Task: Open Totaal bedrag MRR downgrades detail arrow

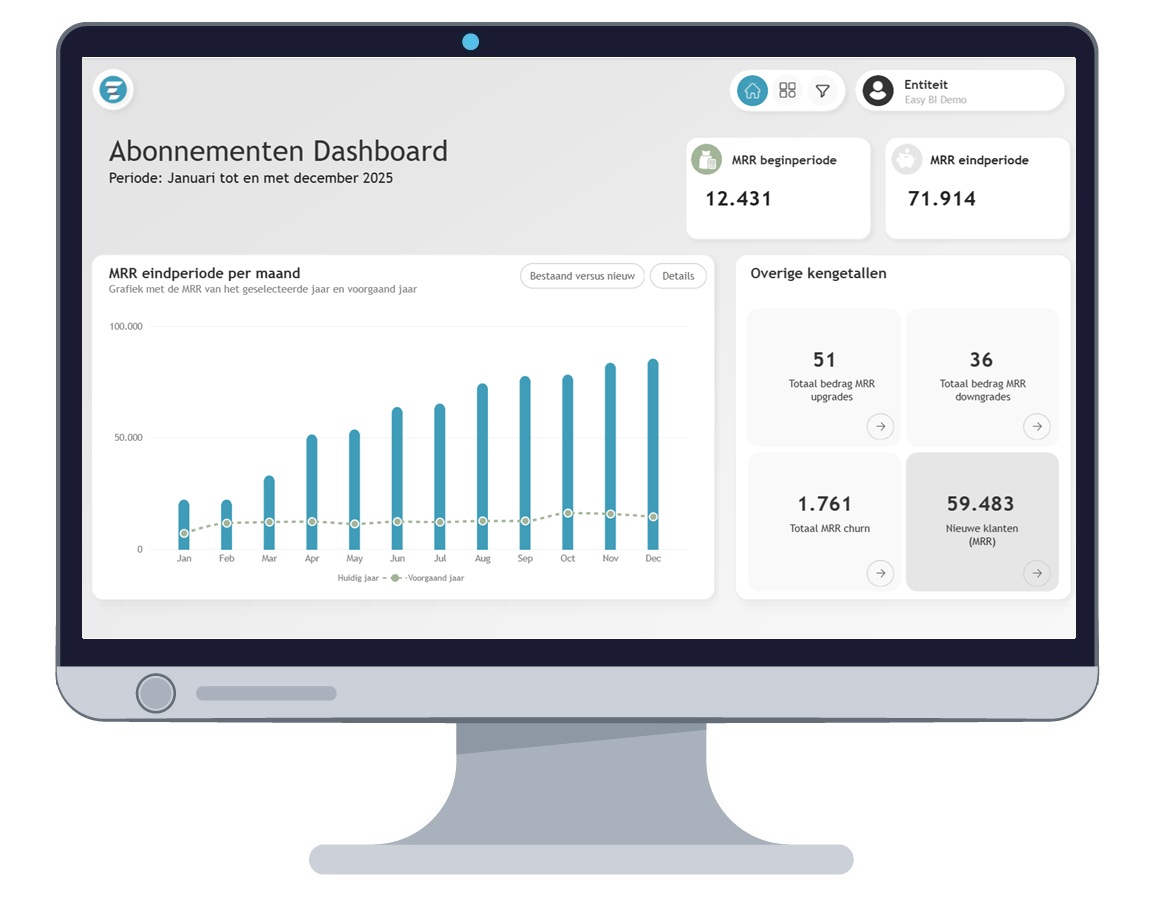Action: 1037,426
